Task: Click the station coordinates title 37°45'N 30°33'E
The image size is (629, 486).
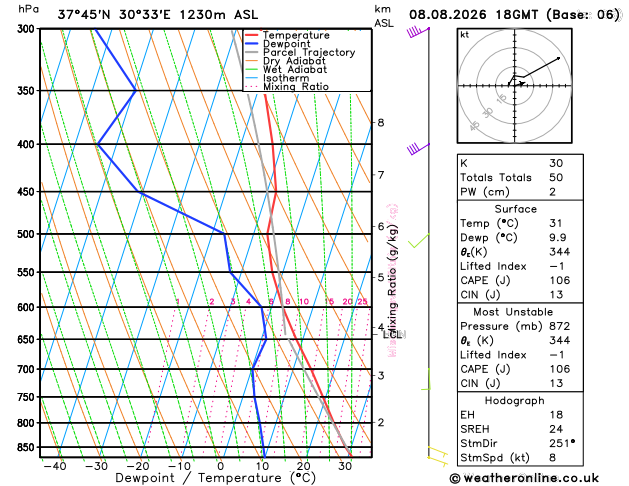Action: pyautogui.click(x=114, y=15)
